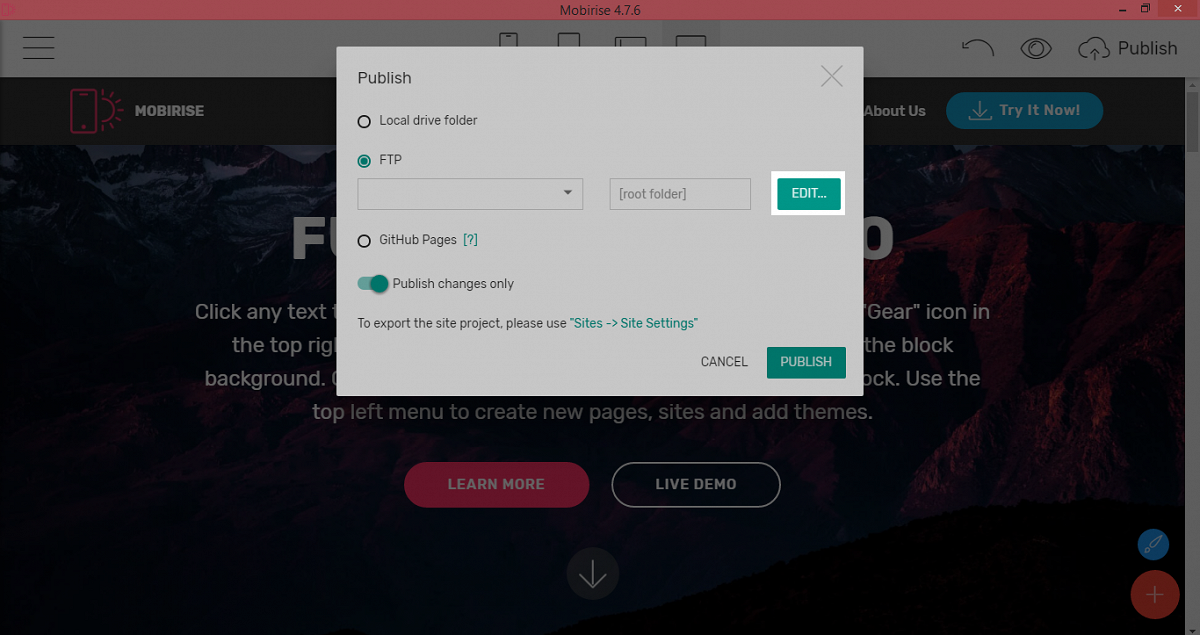Expand the FTP connection dropdown
This screenshot has width=1200, height=635.
point(470,194)
